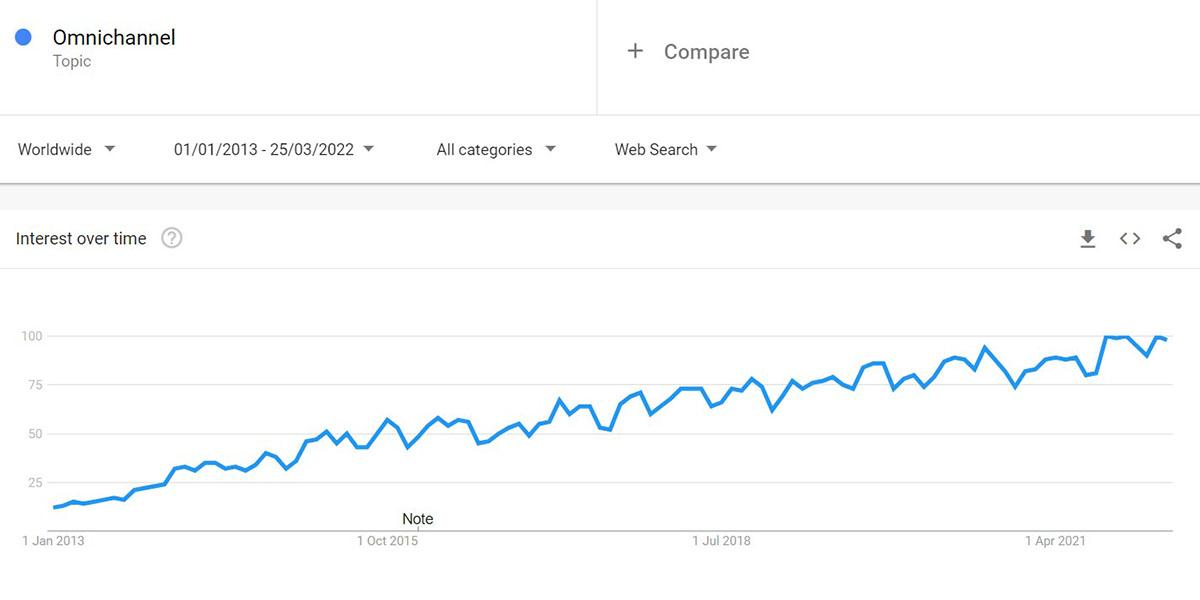The image size is (1200, 600).
Task: Expand the Worldwide region dropdown
Action: click(x=67, y=149)
